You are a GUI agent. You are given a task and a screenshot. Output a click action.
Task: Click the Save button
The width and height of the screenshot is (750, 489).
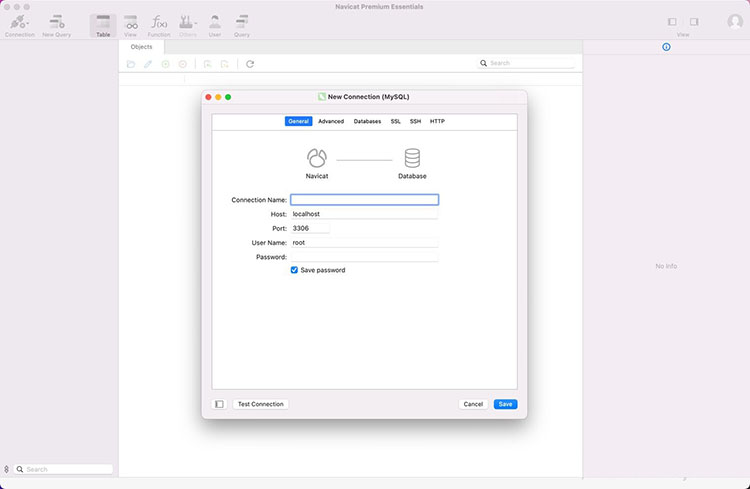click(x=505, y=404)
